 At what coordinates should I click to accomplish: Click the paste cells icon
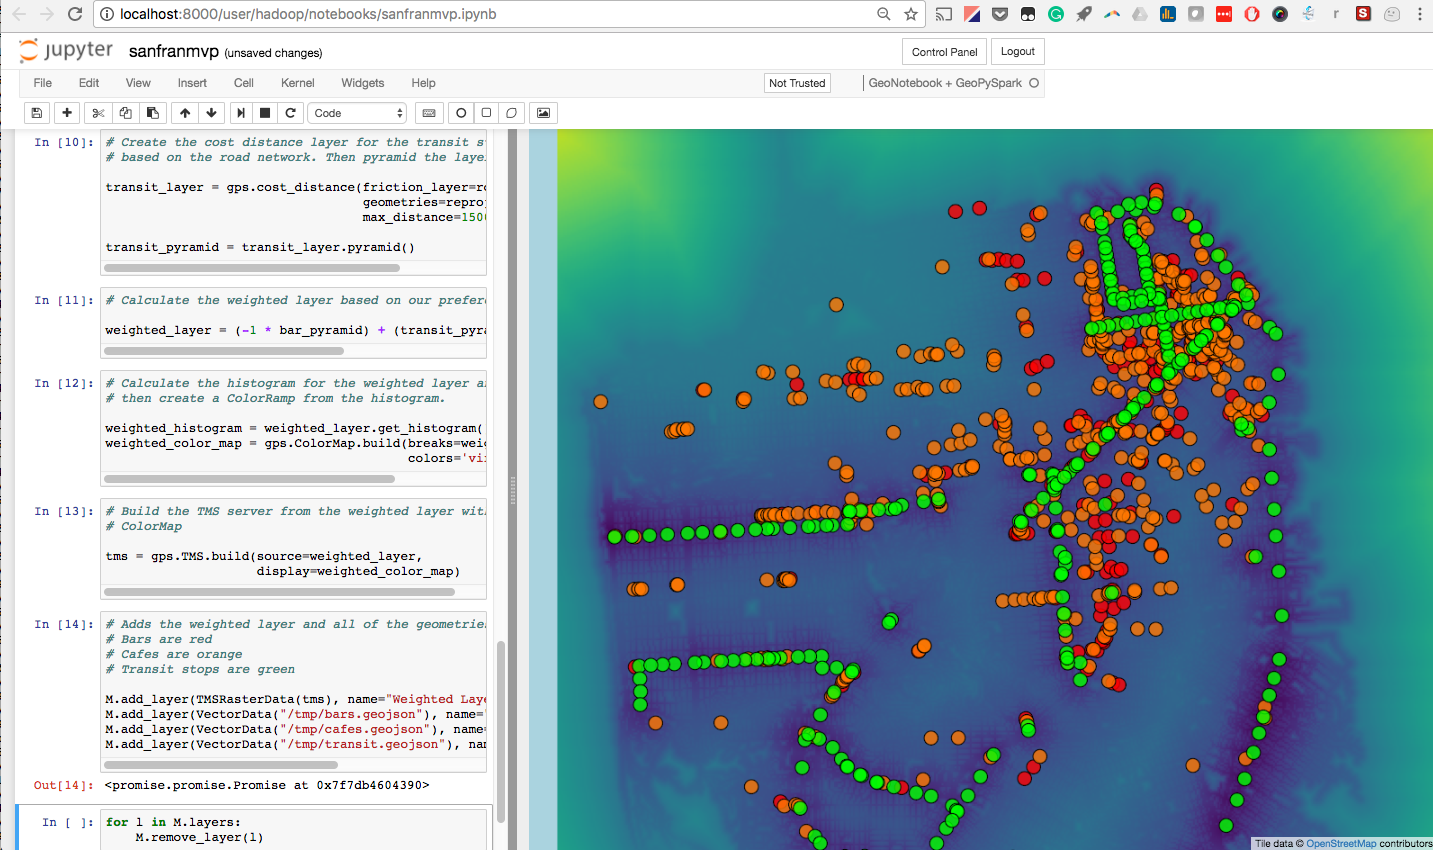point(152,113)
